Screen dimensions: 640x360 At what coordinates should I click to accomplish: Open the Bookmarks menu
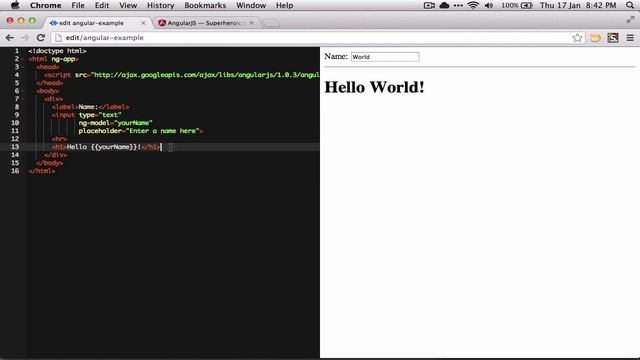(x=205, y=5)
